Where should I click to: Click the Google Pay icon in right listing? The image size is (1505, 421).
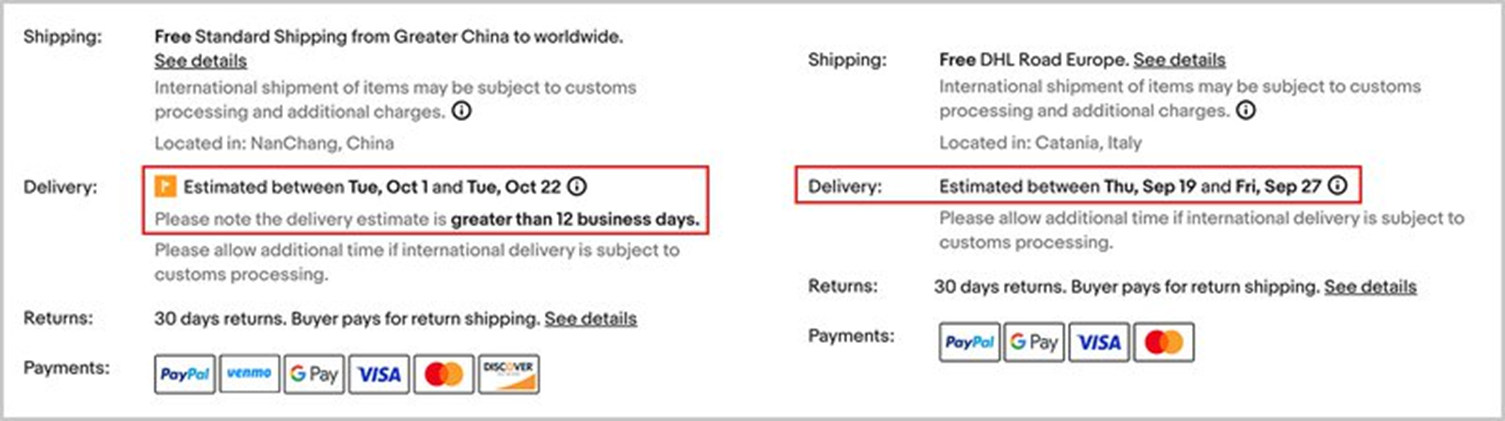pos(1034,343)
